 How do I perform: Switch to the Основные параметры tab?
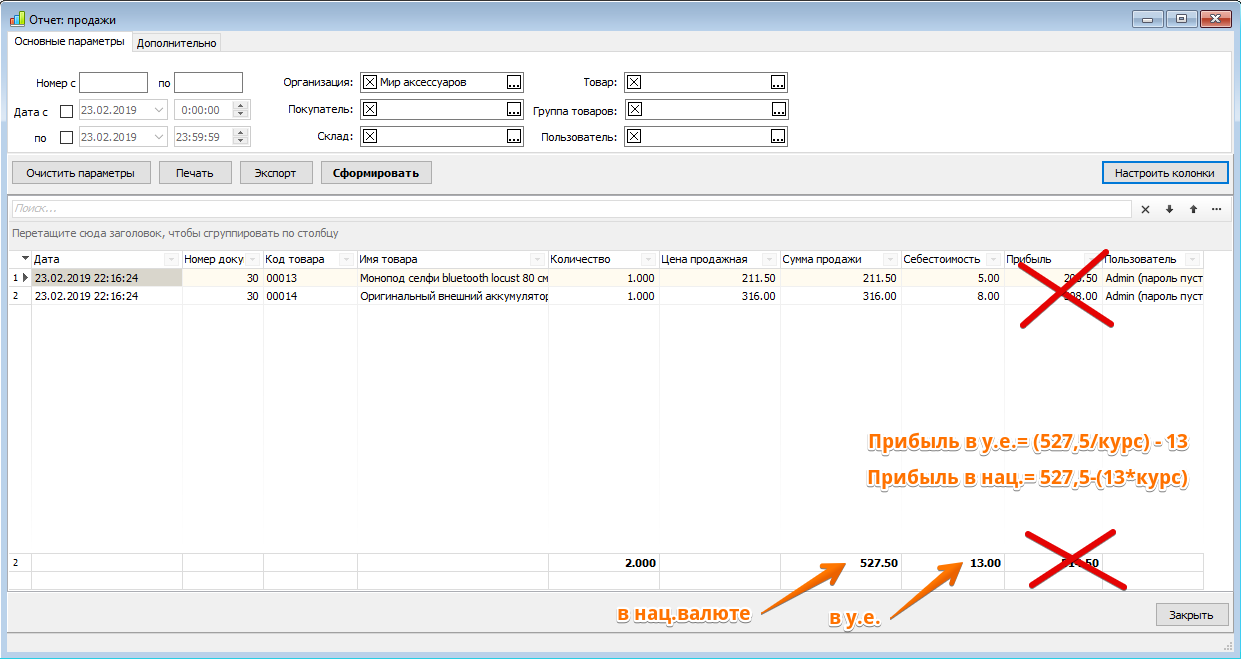[x=69, y=42]
